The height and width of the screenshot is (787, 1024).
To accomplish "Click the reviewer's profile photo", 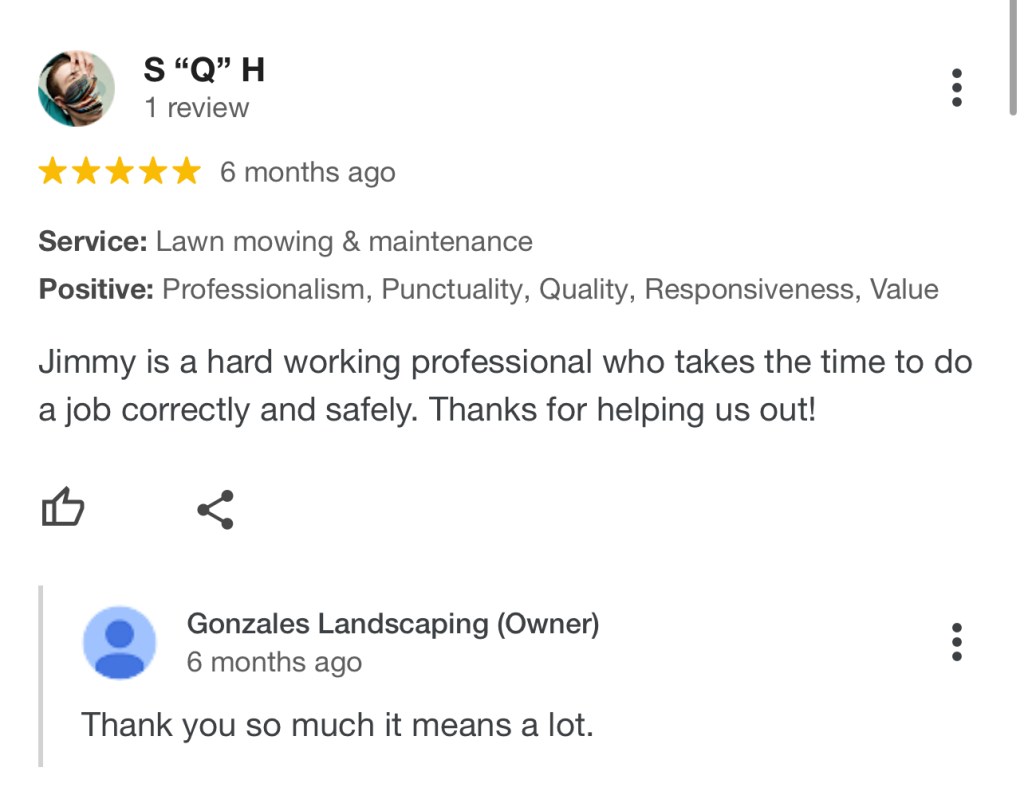I will click(76, 88).
